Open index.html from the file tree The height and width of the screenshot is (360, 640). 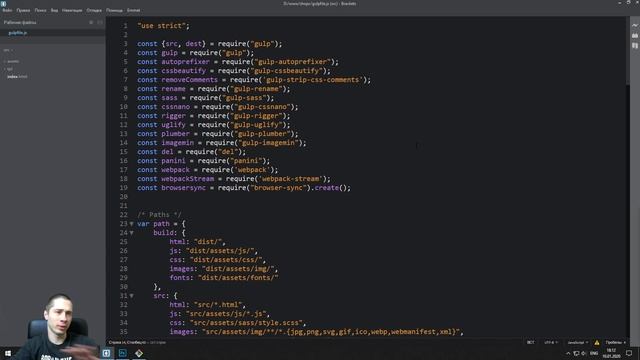click(x=17, y=76)
